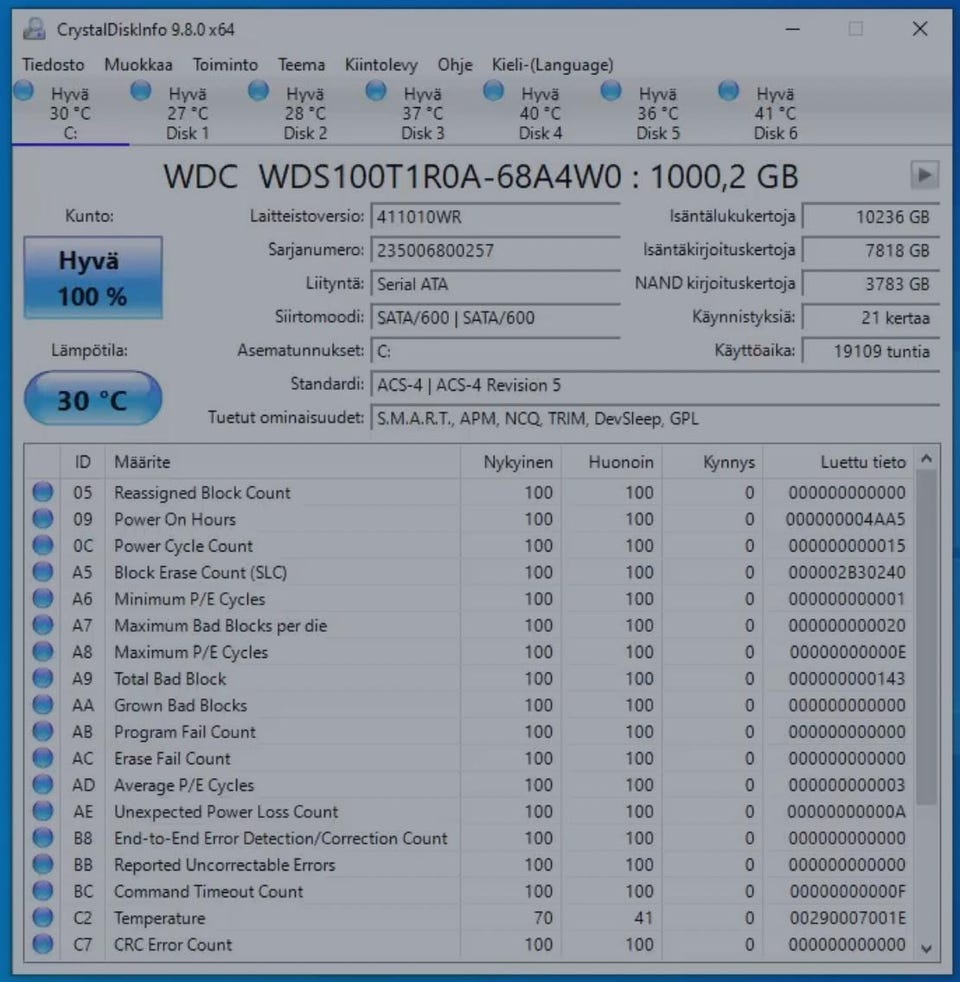
Task: Click the Tuetut ominaisuudet field
Action: [655, 418]
